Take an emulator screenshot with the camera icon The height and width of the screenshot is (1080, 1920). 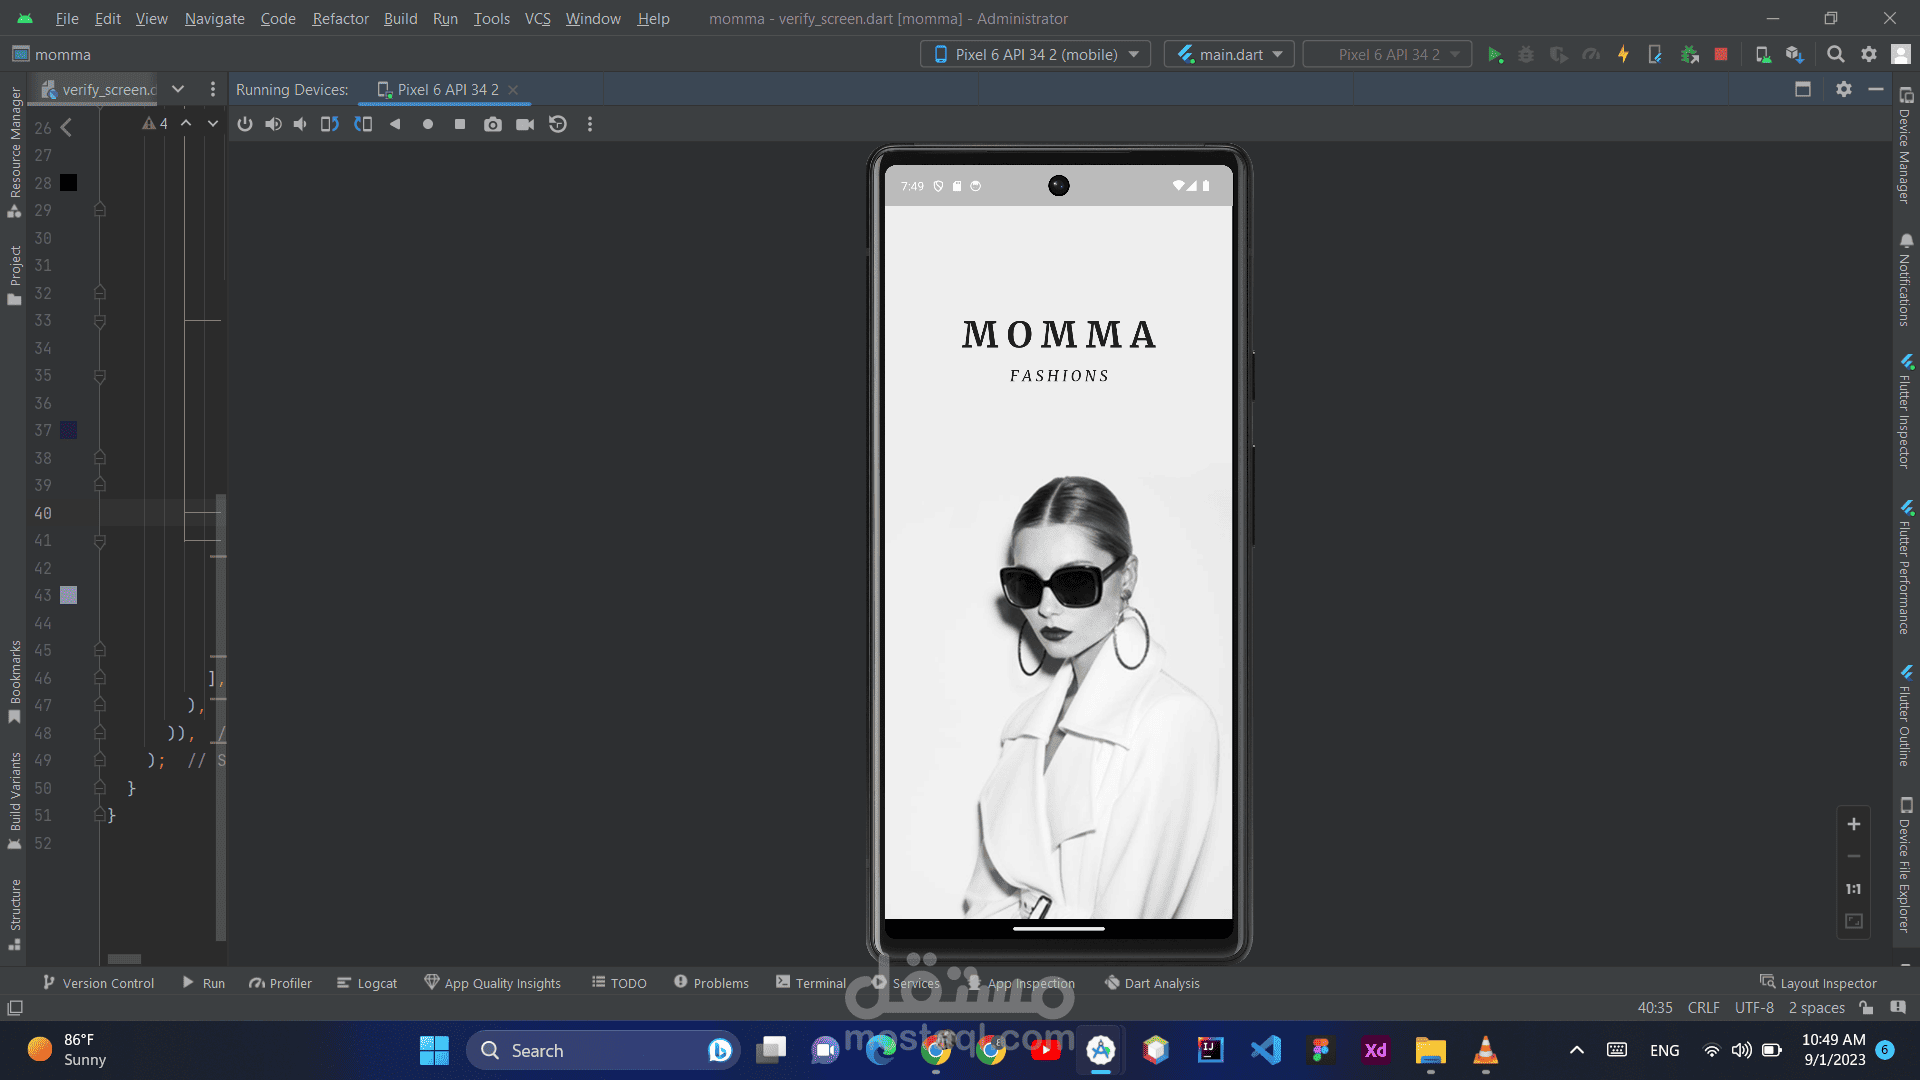pos(493,124)
